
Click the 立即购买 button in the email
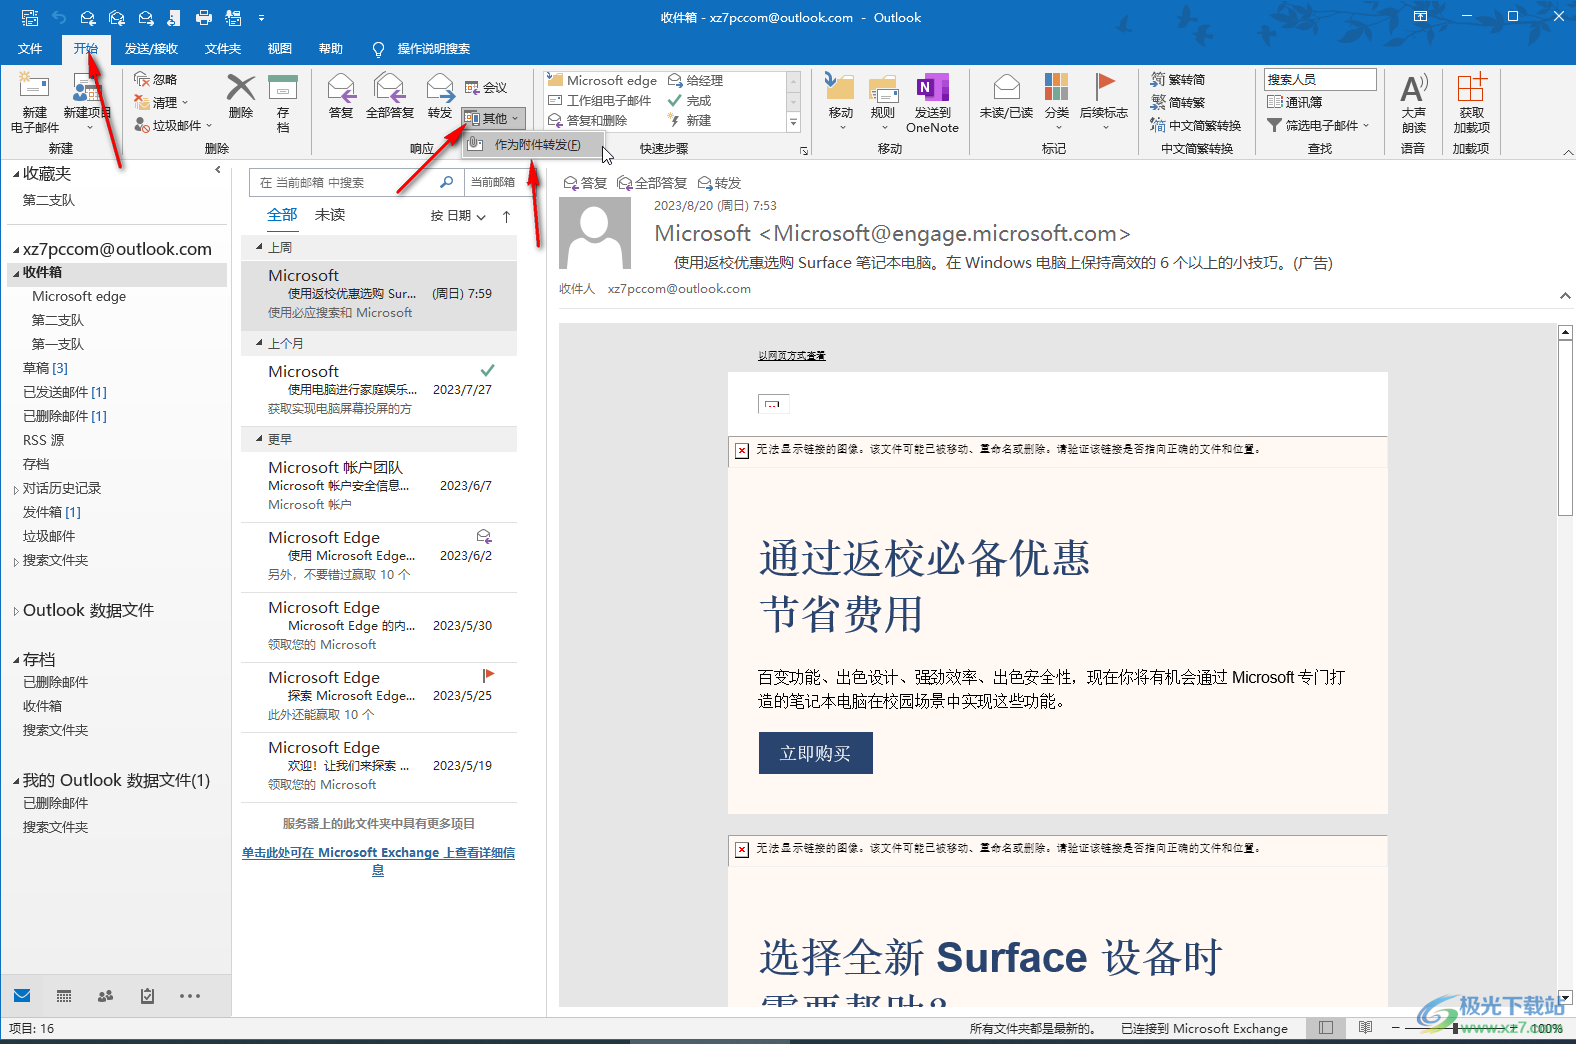click(815, 753)
